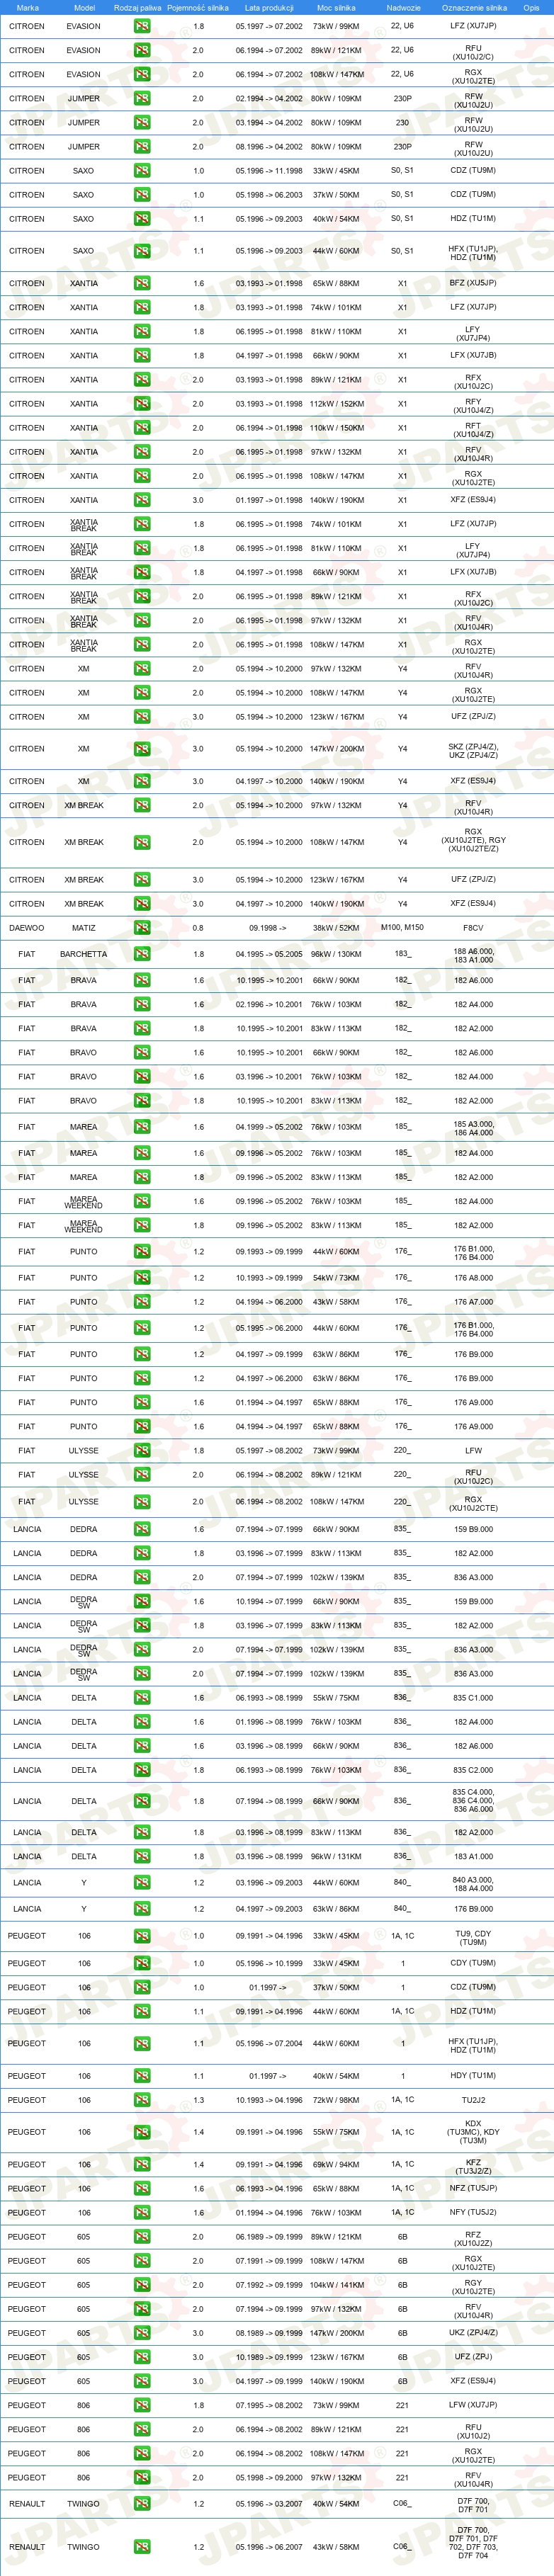Click the Lata produkcji column header

269,7
